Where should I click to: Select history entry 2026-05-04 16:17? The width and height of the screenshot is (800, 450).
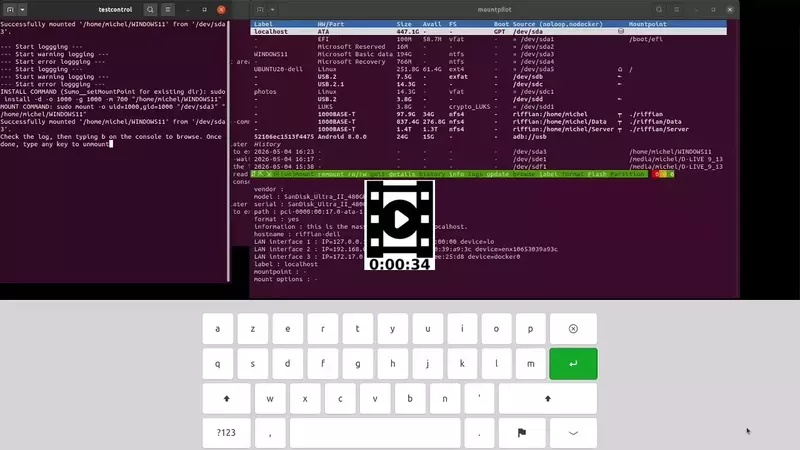(488, 159)
